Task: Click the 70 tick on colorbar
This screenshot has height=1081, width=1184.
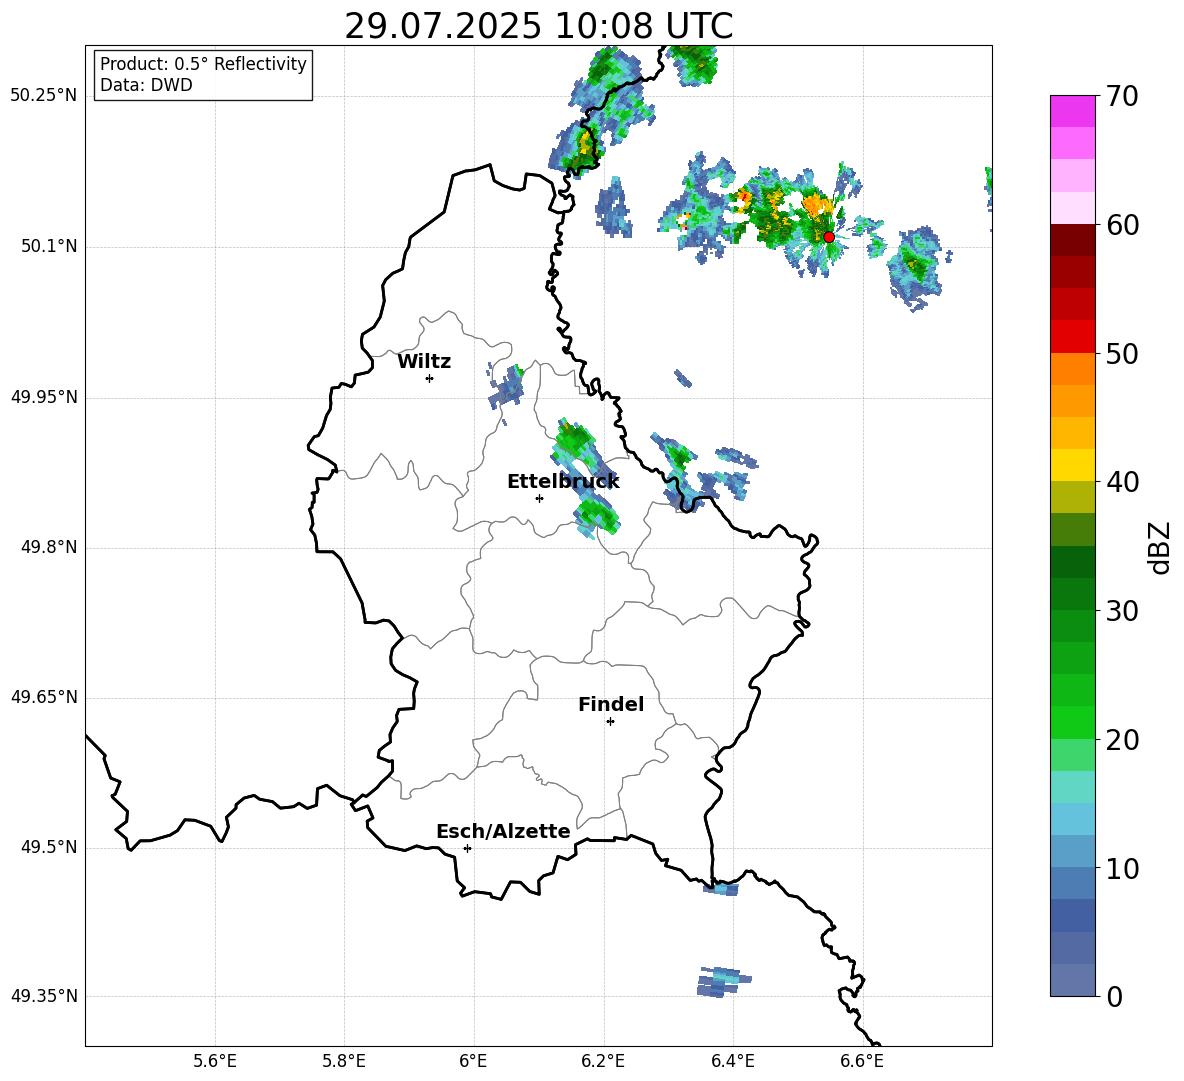Action: coord(1122,96)
